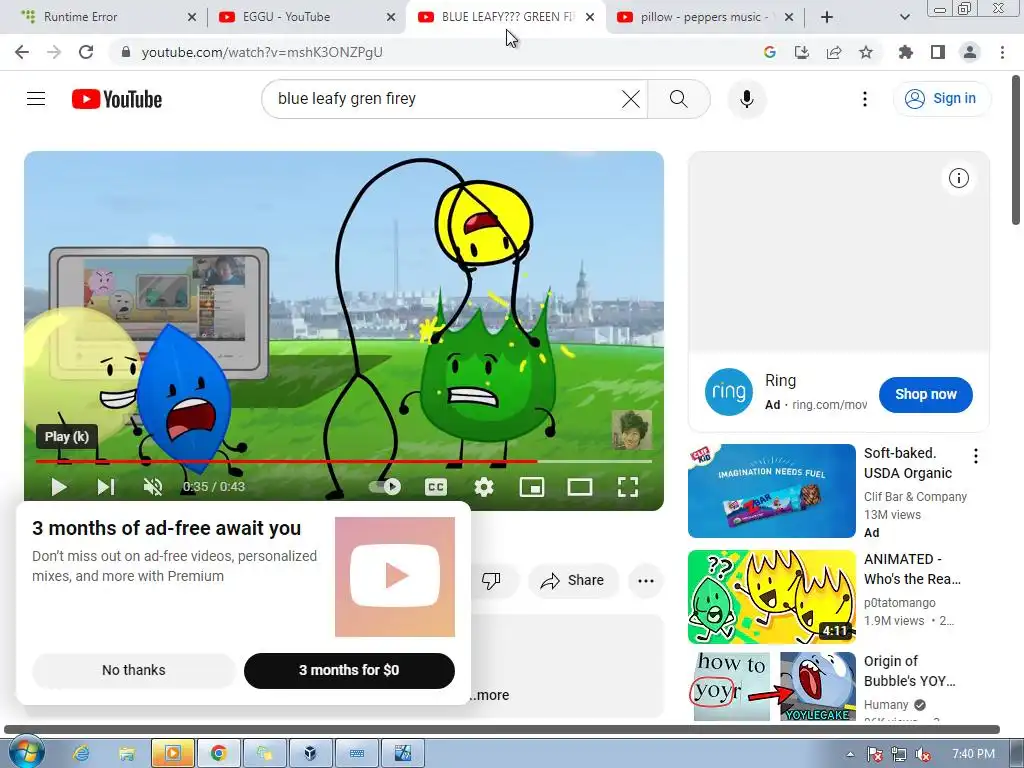Open more actions ellipsis below video

point(646,581)
